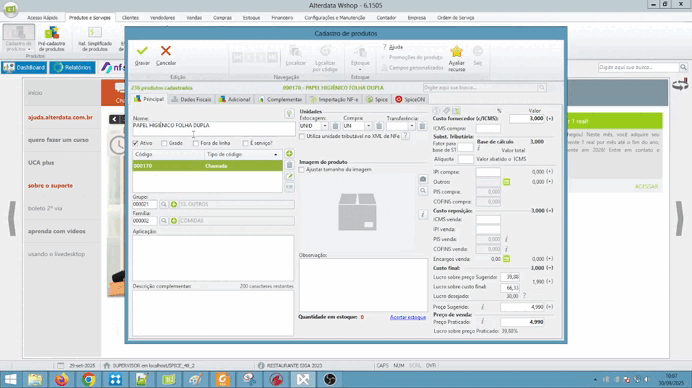Open Financeiro menu in main window
The width and height of the screenshot is (692, 388).
[x=282, y=18]
